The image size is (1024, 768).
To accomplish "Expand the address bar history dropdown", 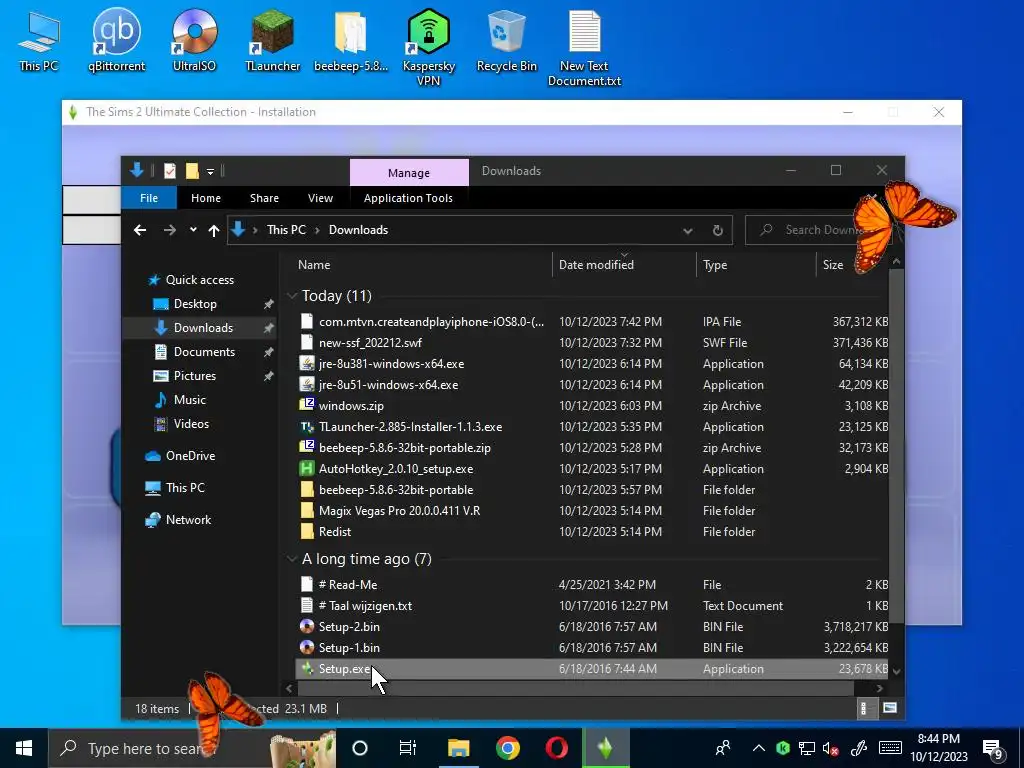I will 687,231.
